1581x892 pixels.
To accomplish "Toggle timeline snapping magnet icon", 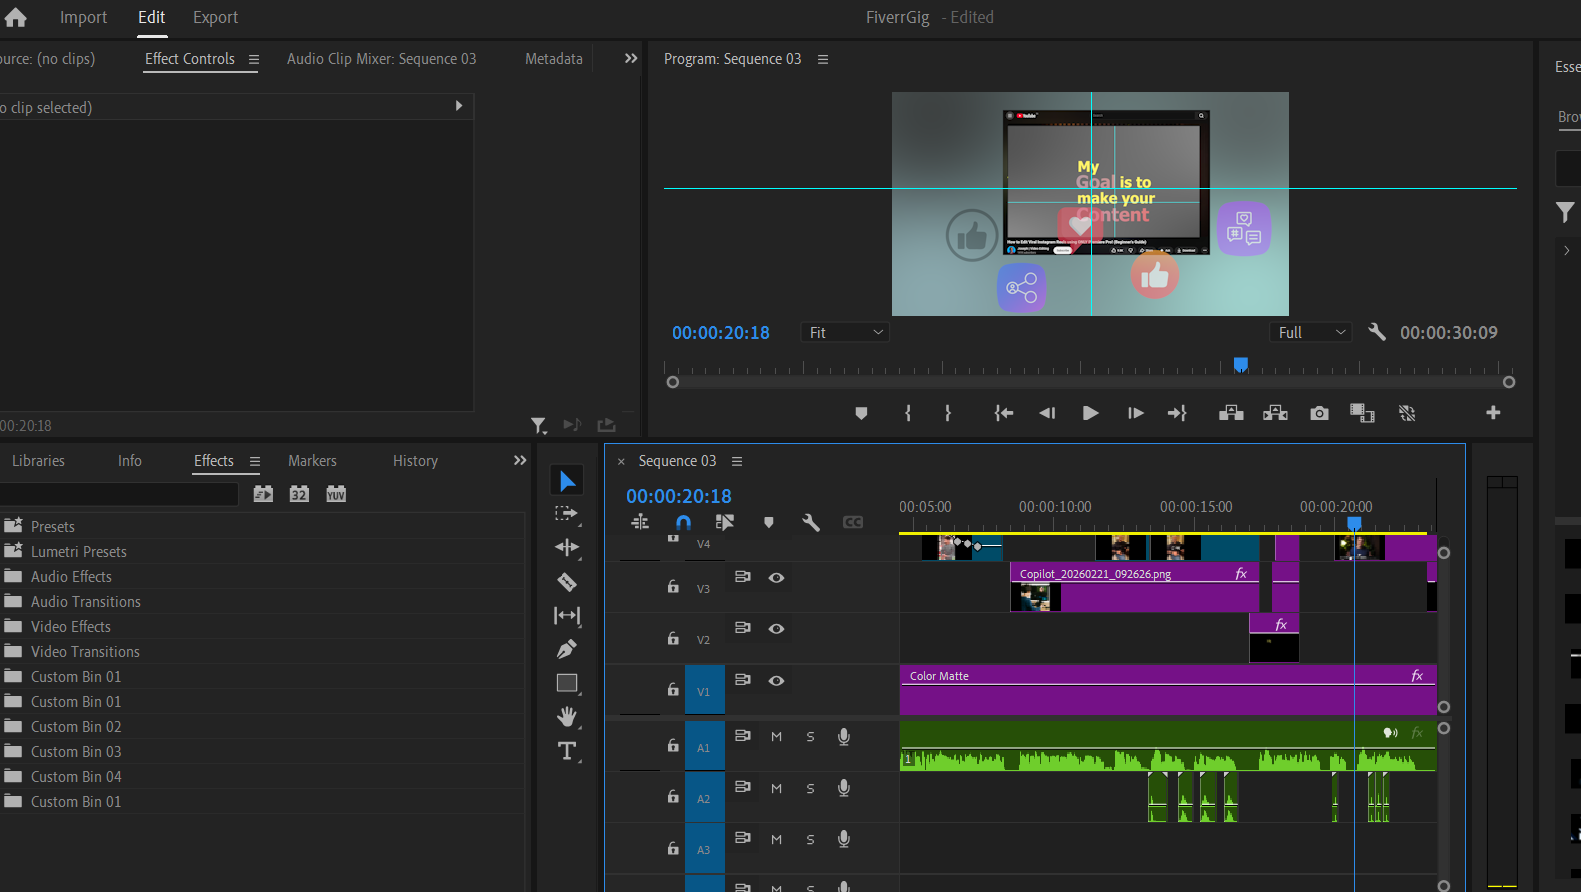I will (x=683, y=522).
